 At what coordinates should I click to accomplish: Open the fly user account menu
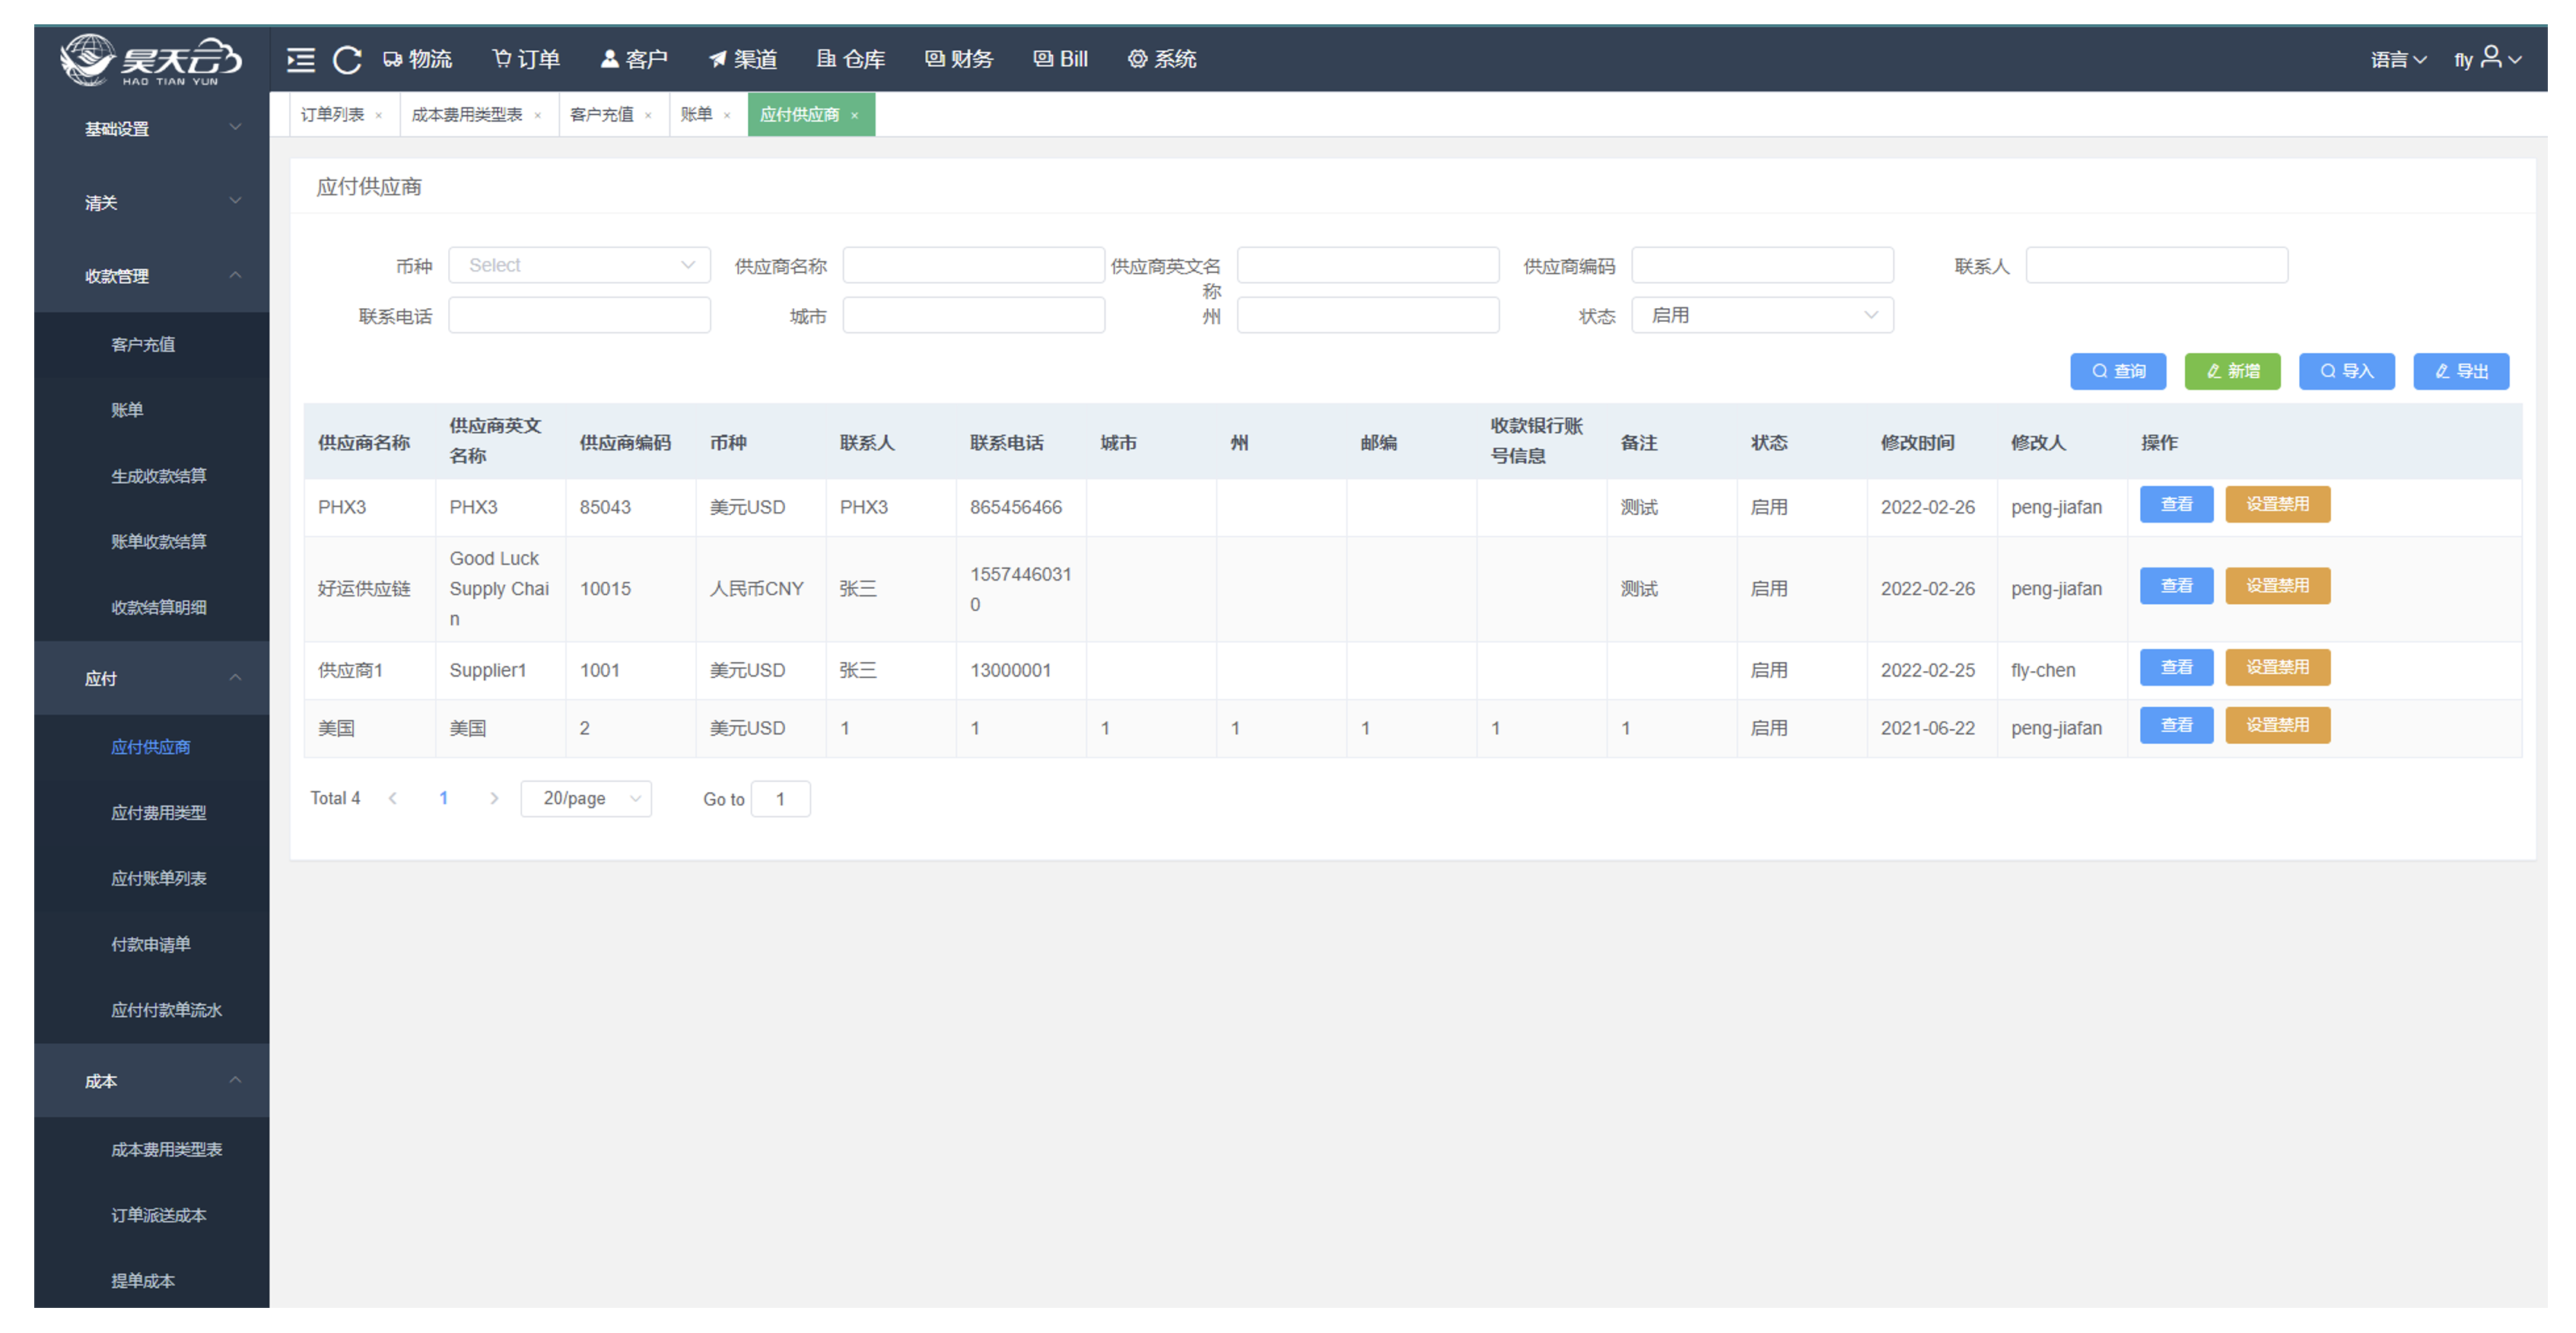[x=2488, y=59]
